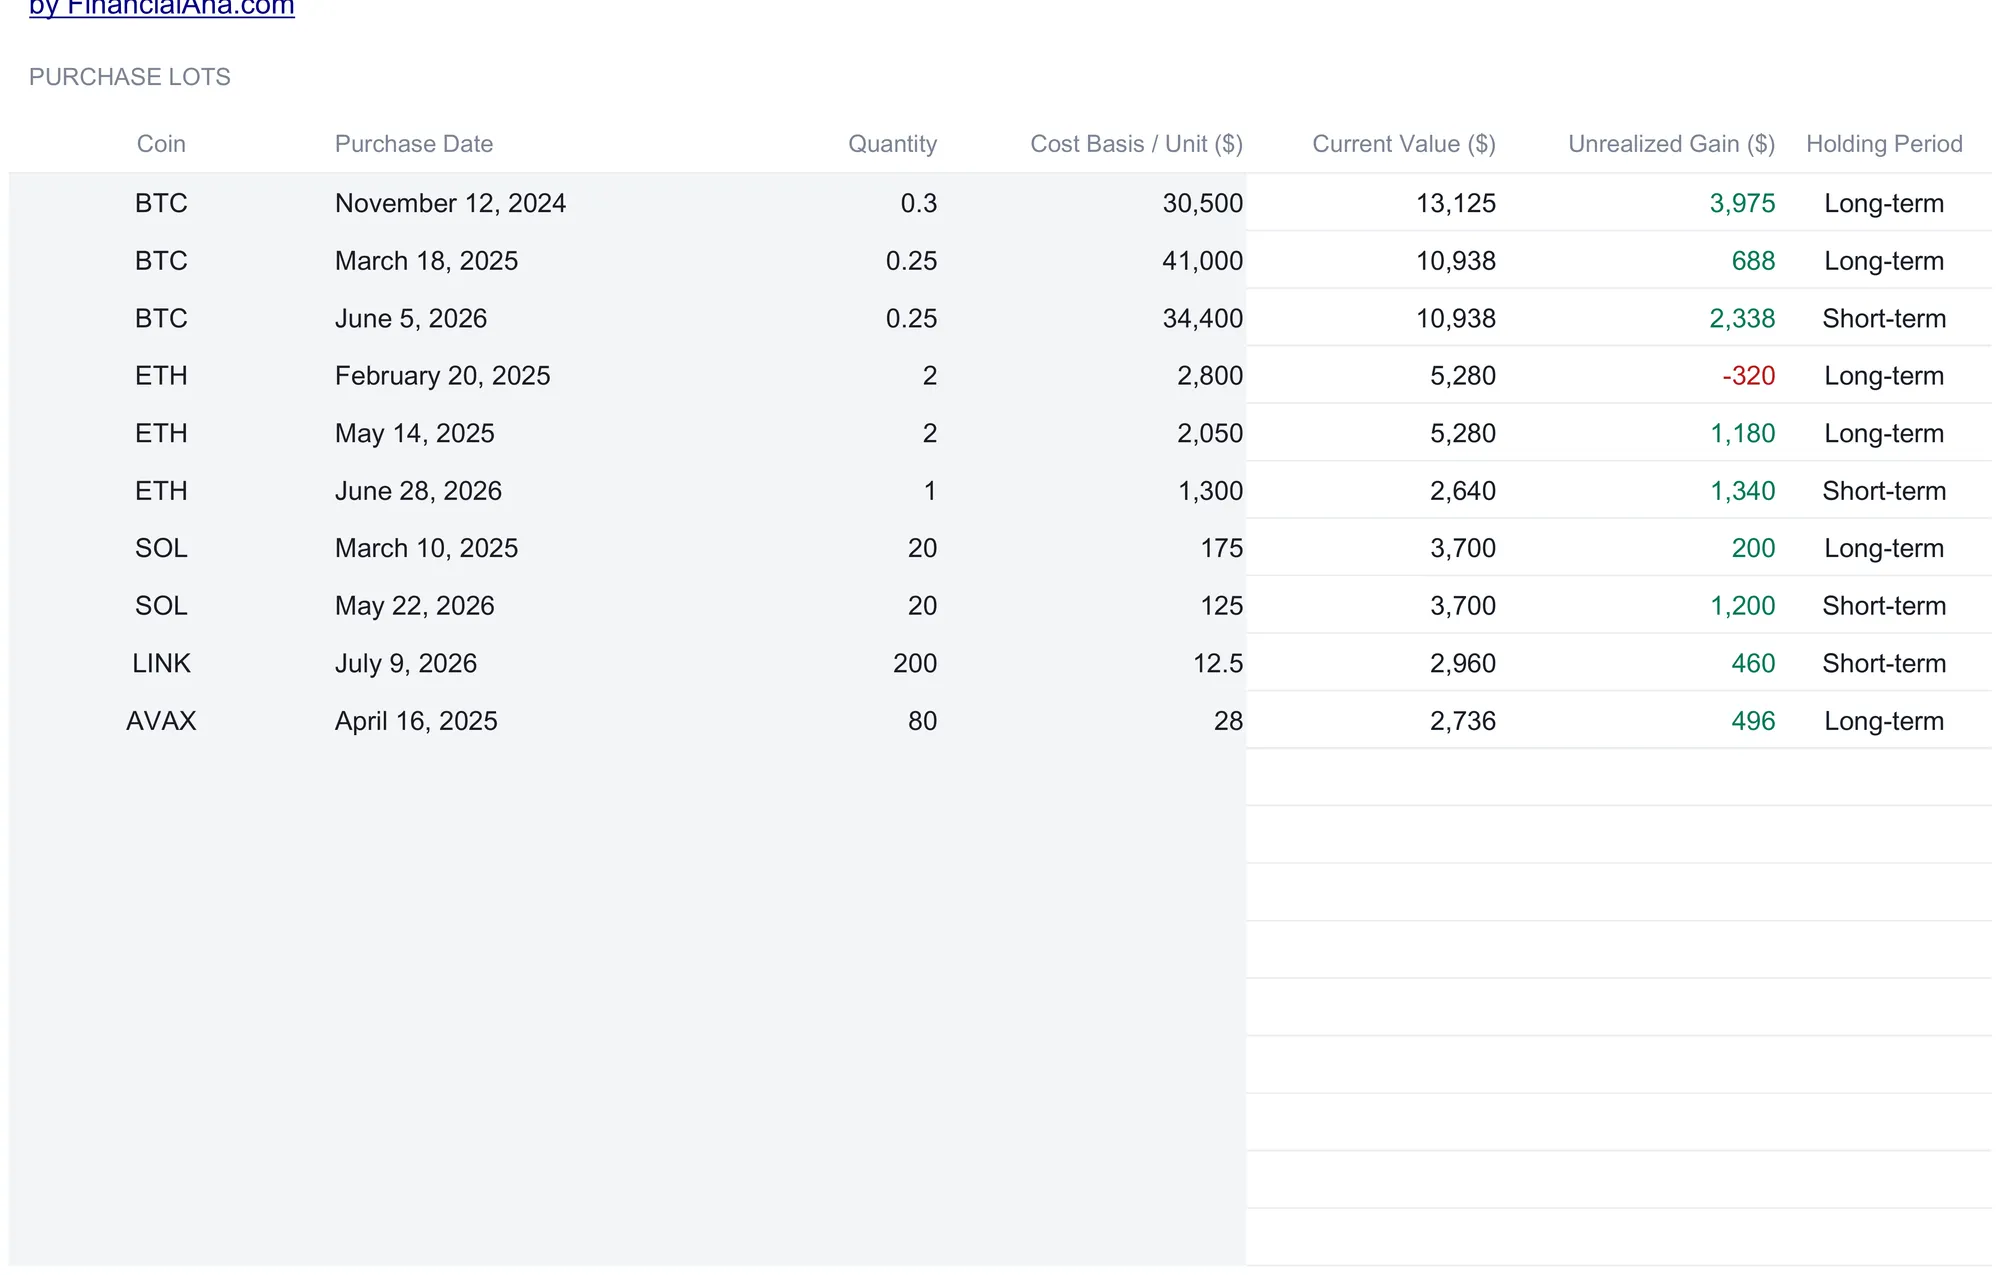Click current value 13,125
The height and width of the screenshot is (1275, 2000).
tap(1456, 203)
